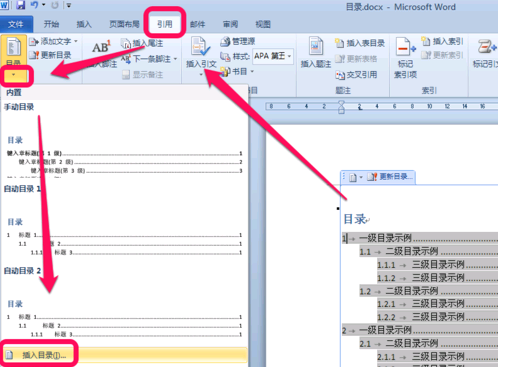The height and width of the screenshot is (367, 509).
Task: Click TOC entry 2.1 二级目录示例
Action: click(428, 343)
